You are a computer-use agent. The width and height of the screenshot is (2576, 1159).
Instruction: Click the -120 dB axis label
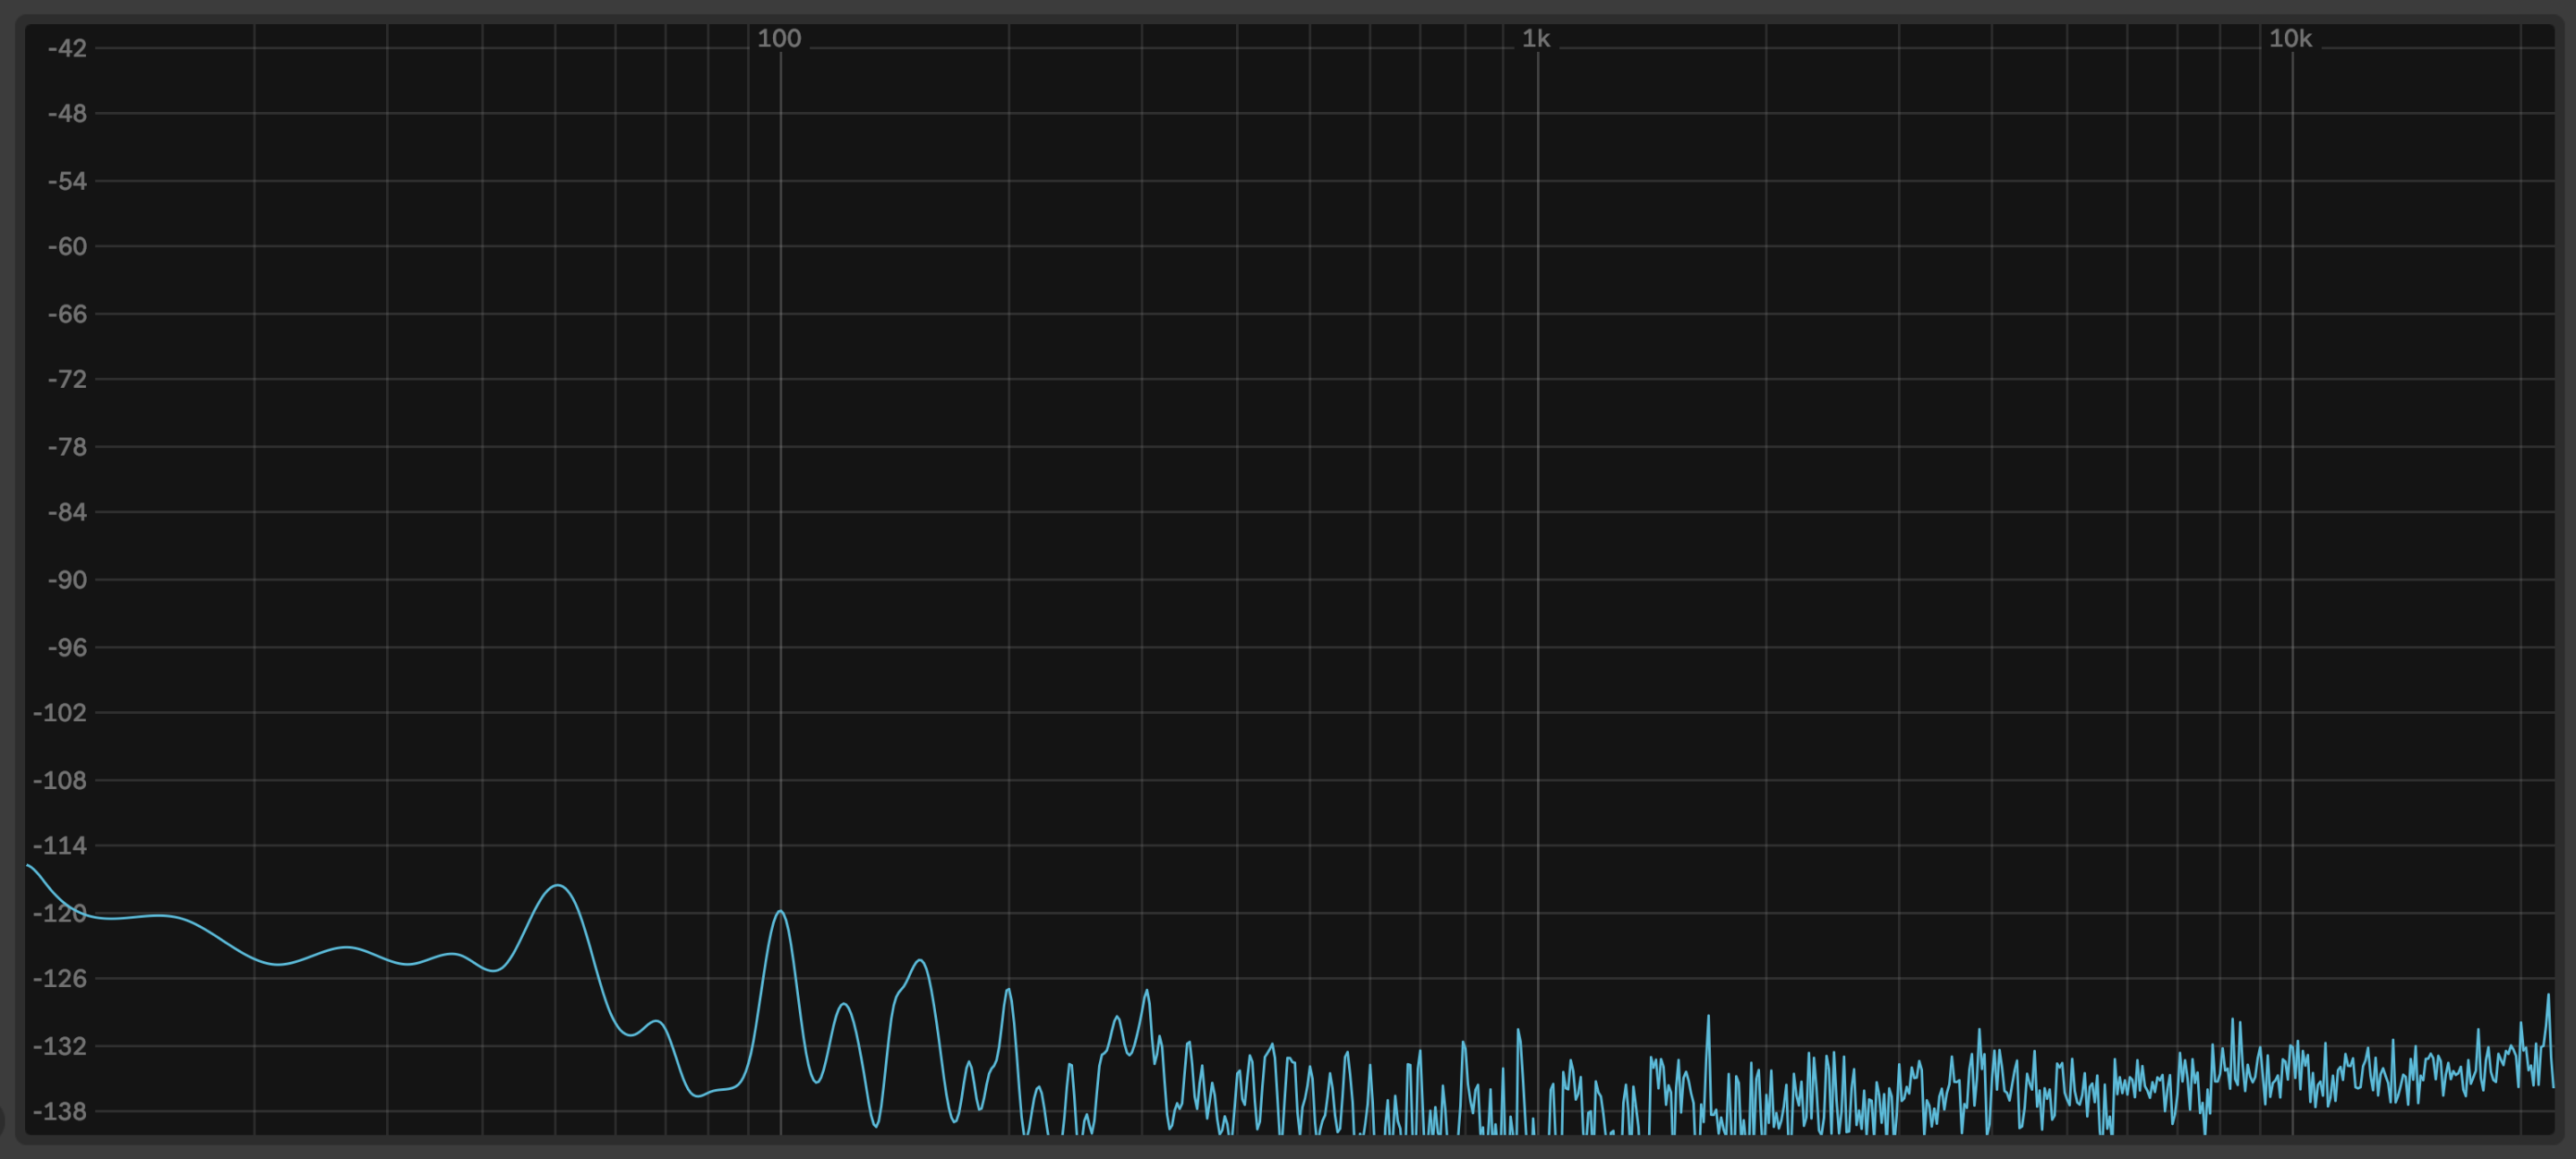[60, 913]
